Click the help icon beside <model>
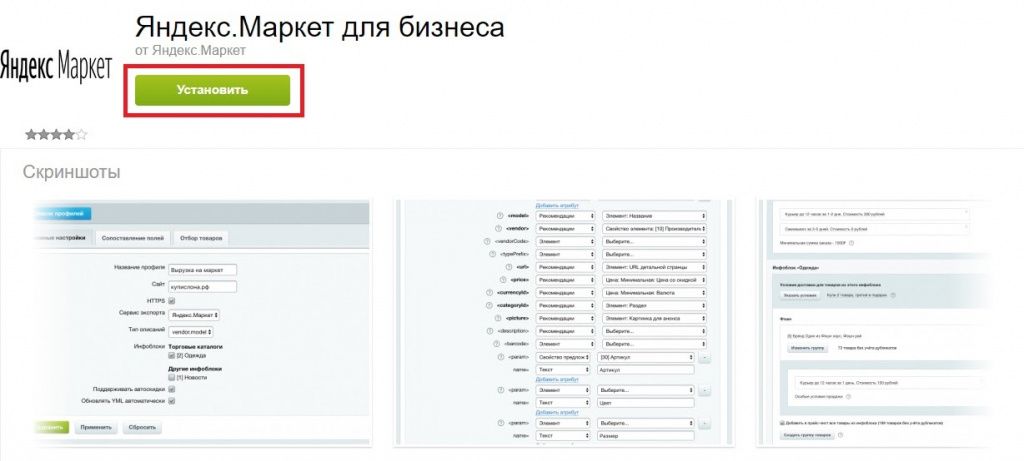The width and height of the screenshot is (1024, 461). pyautogui.click(x=498, y=215)
